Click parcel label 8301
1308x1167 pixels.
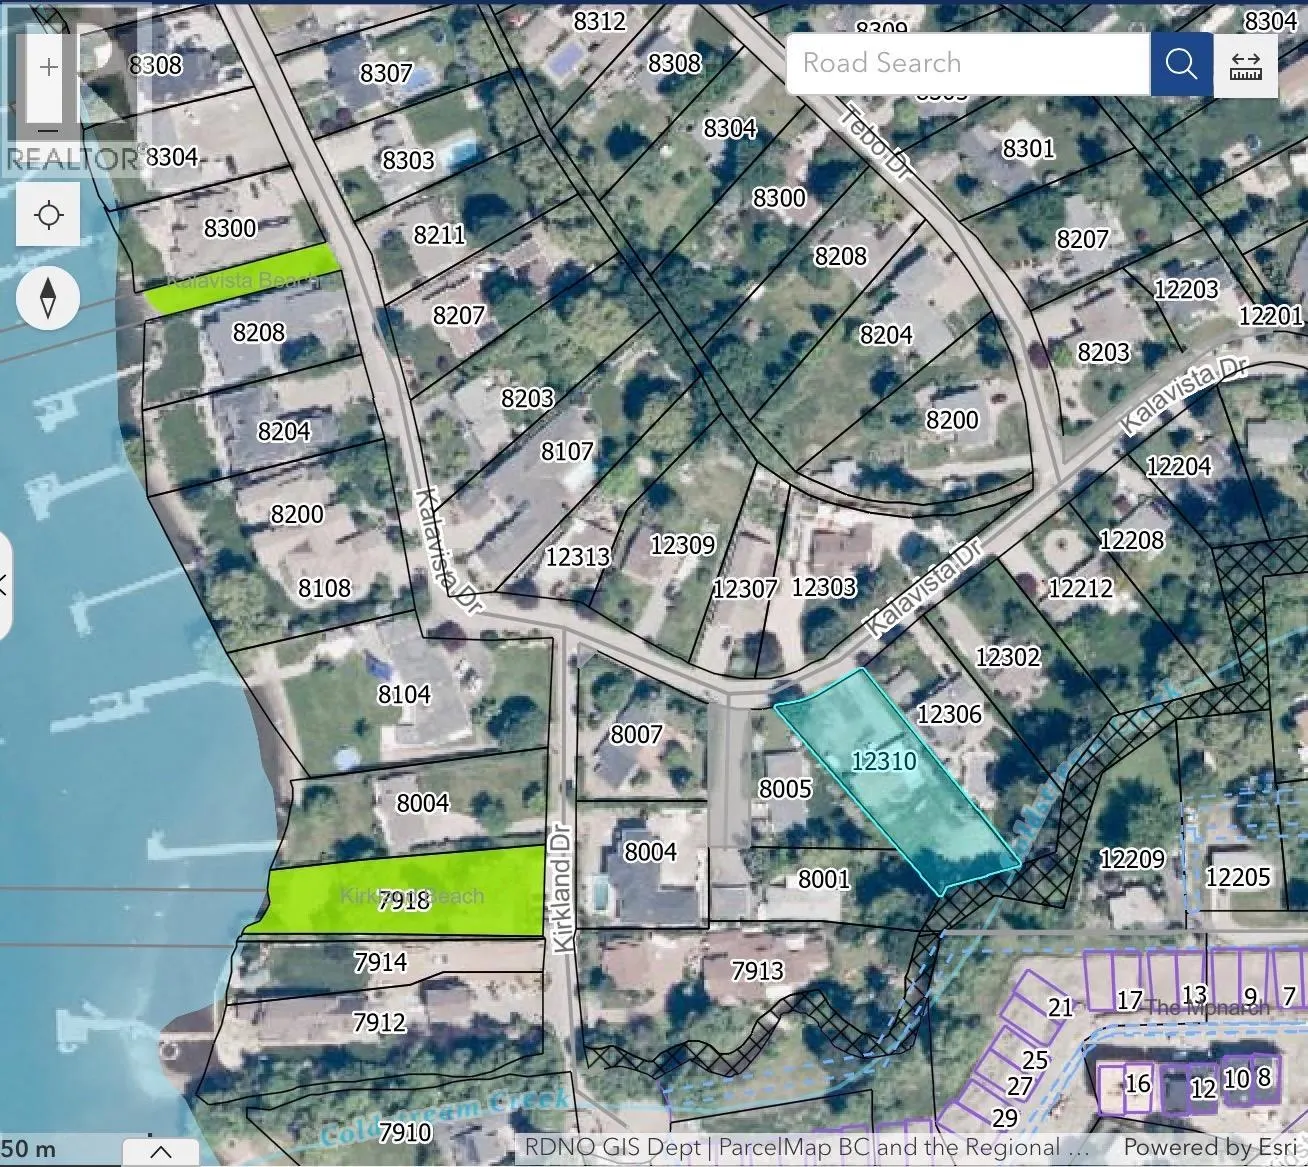pos(1028,149)
